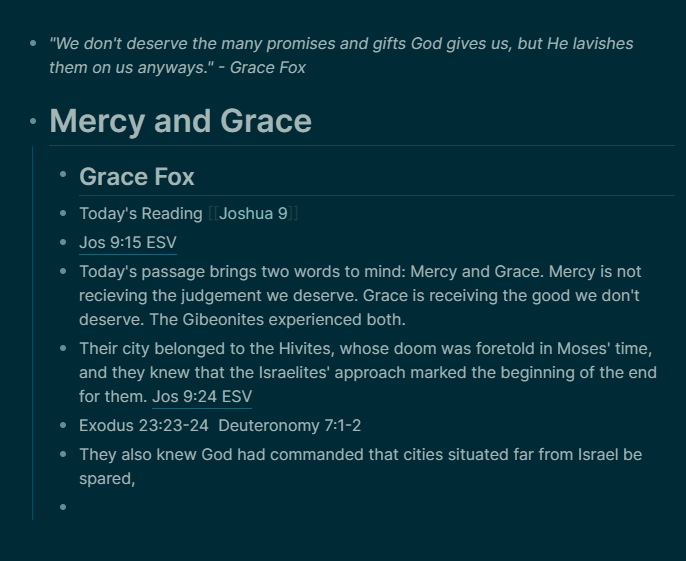Viewport: 686px width, 561px height.
Task: Click the bullet next to Jos 9:15 ESV
Action: 63,242
